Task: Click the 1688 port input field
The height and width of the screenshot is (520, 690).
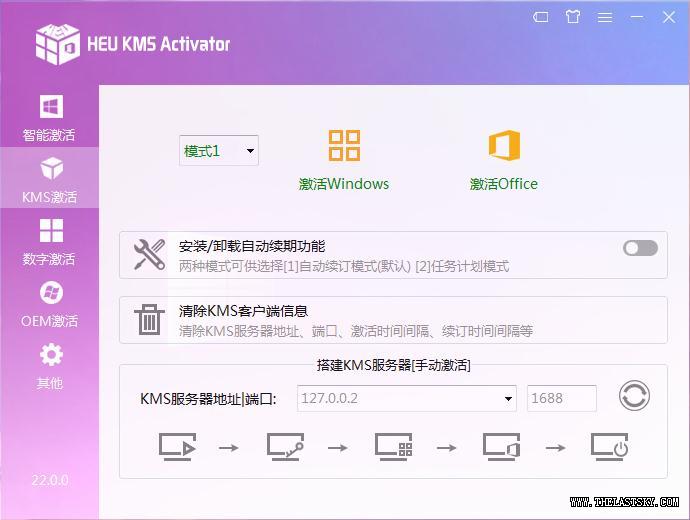Action: [x=562, y=399]
